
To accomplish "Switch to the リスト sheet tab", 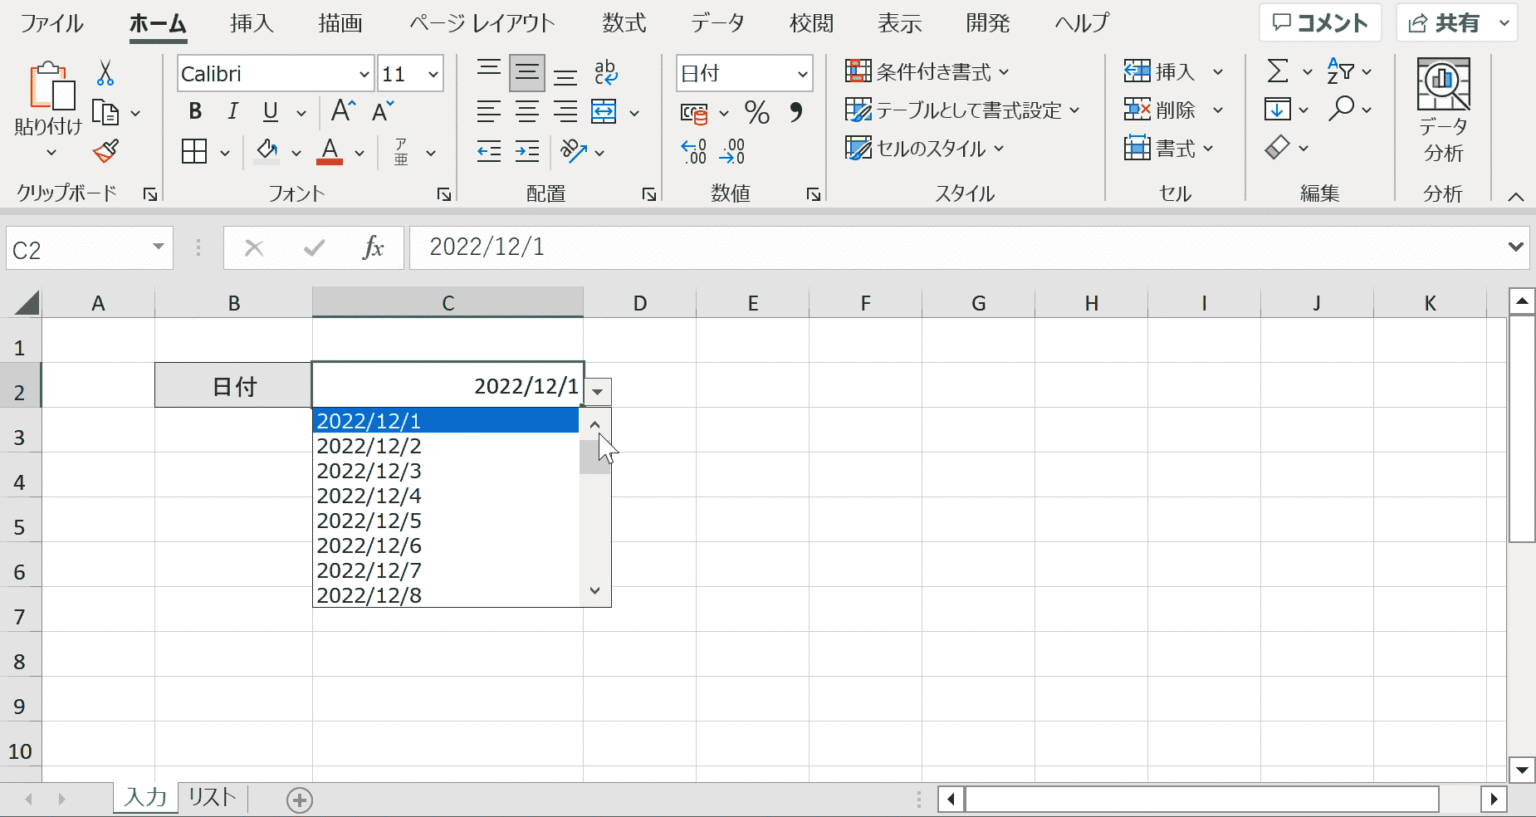I will click(212, 798).
